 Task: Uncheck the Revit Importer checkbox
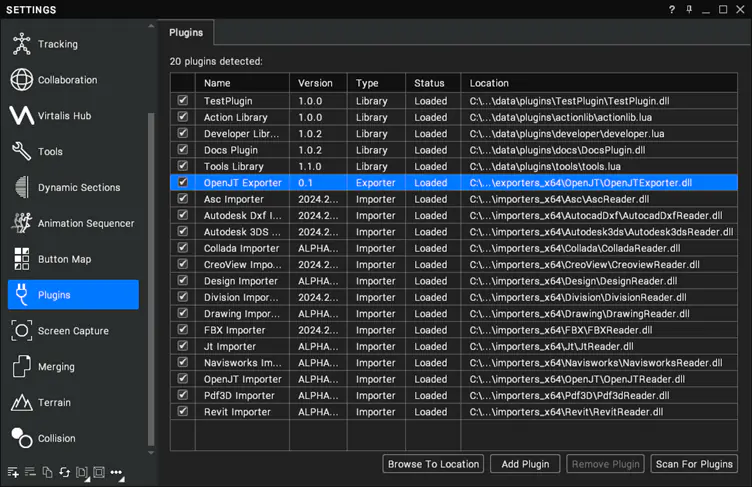[183, 411]
